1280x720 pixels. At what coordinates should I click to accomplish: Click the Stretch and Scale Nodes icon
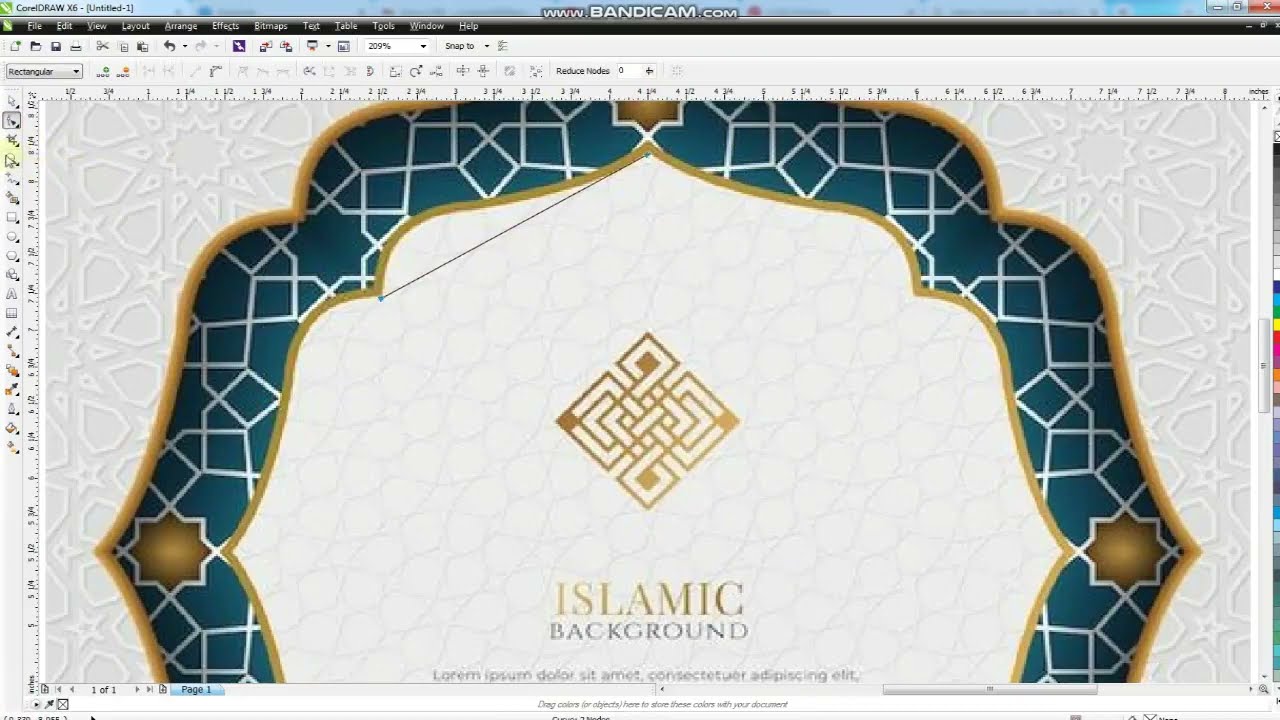[x=395, y=71]
